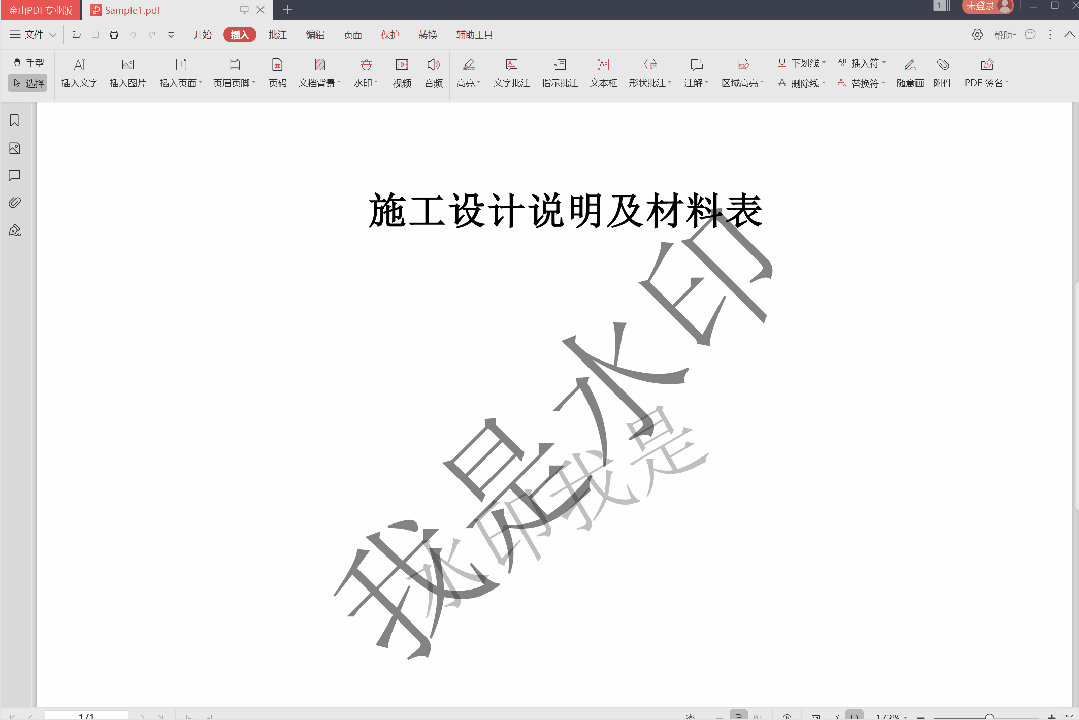Open the 文件 (File) menu

(x=30, y=34)
